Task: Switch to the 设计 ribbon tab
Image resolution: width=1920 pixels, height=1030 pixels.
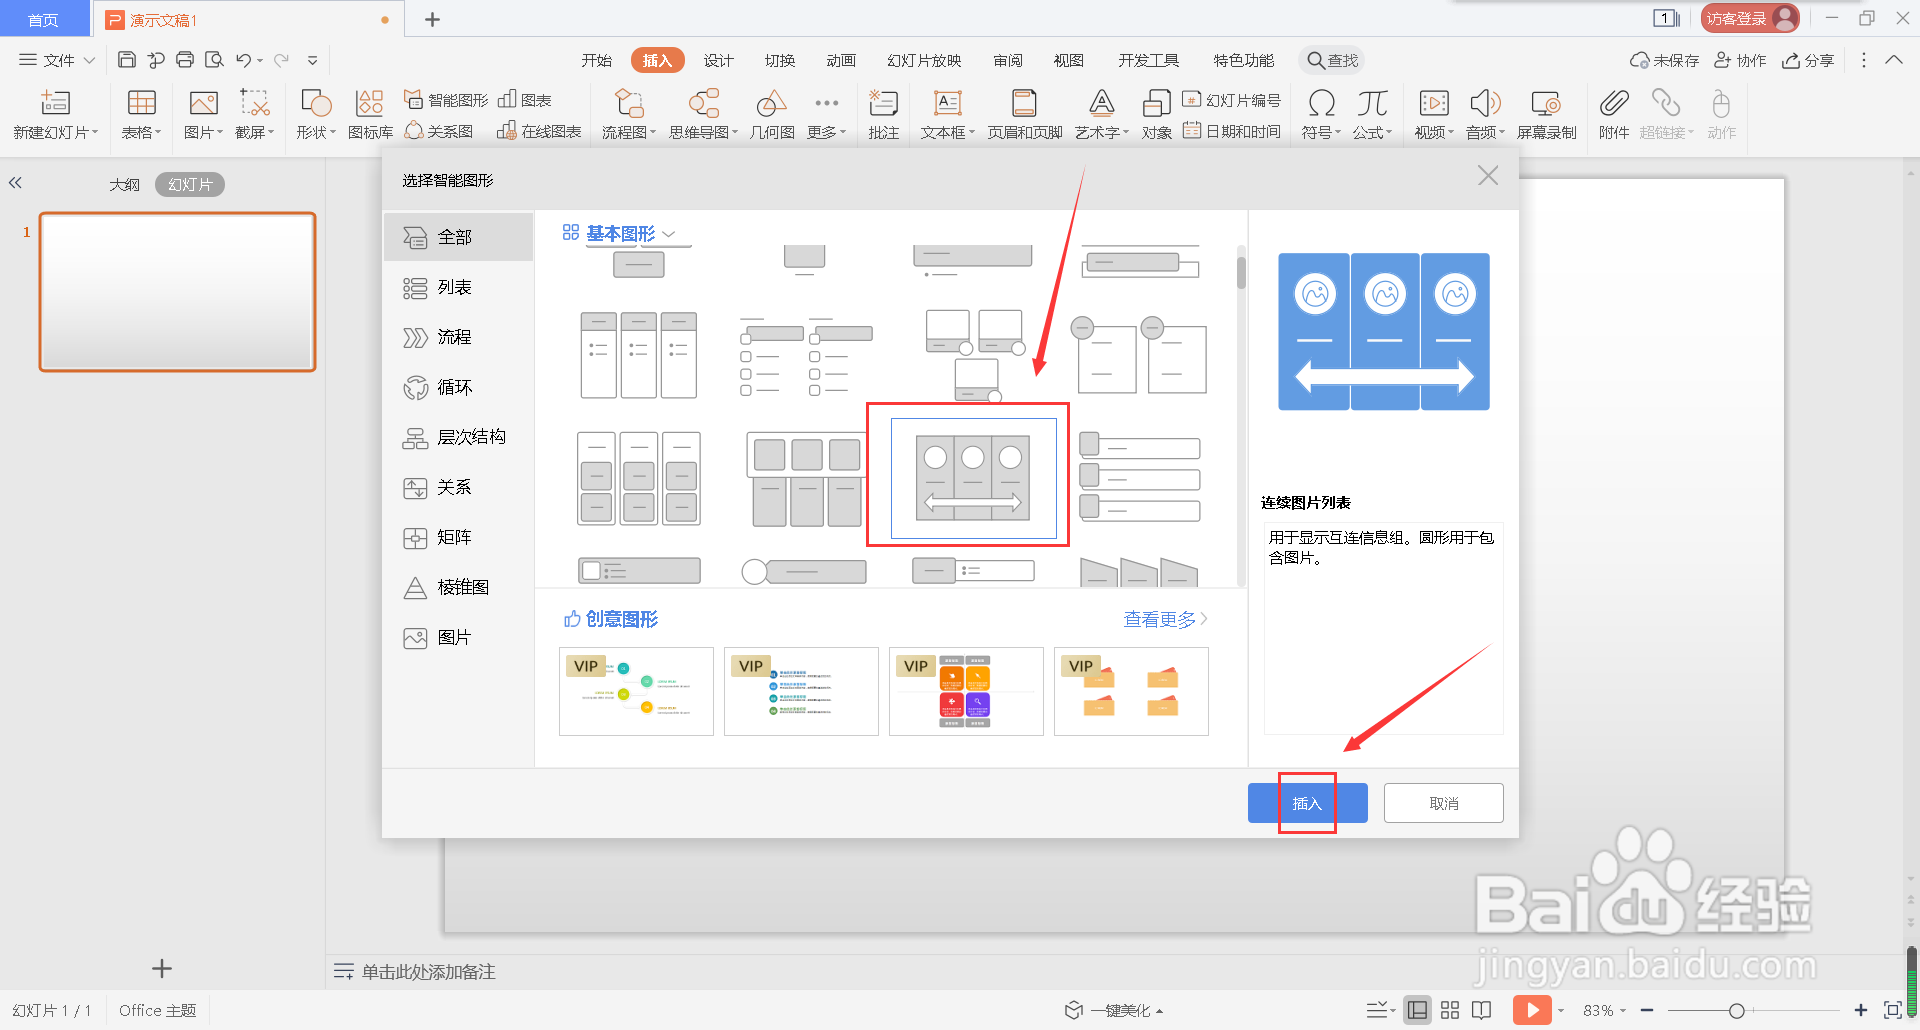Action: coord(718,60)
